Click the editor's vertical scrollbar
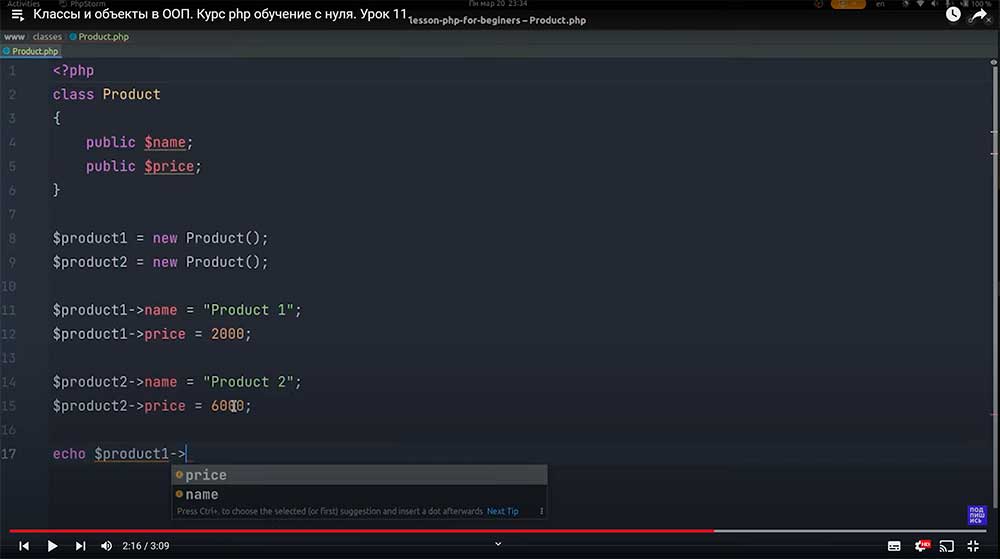 tap(994, 287)
